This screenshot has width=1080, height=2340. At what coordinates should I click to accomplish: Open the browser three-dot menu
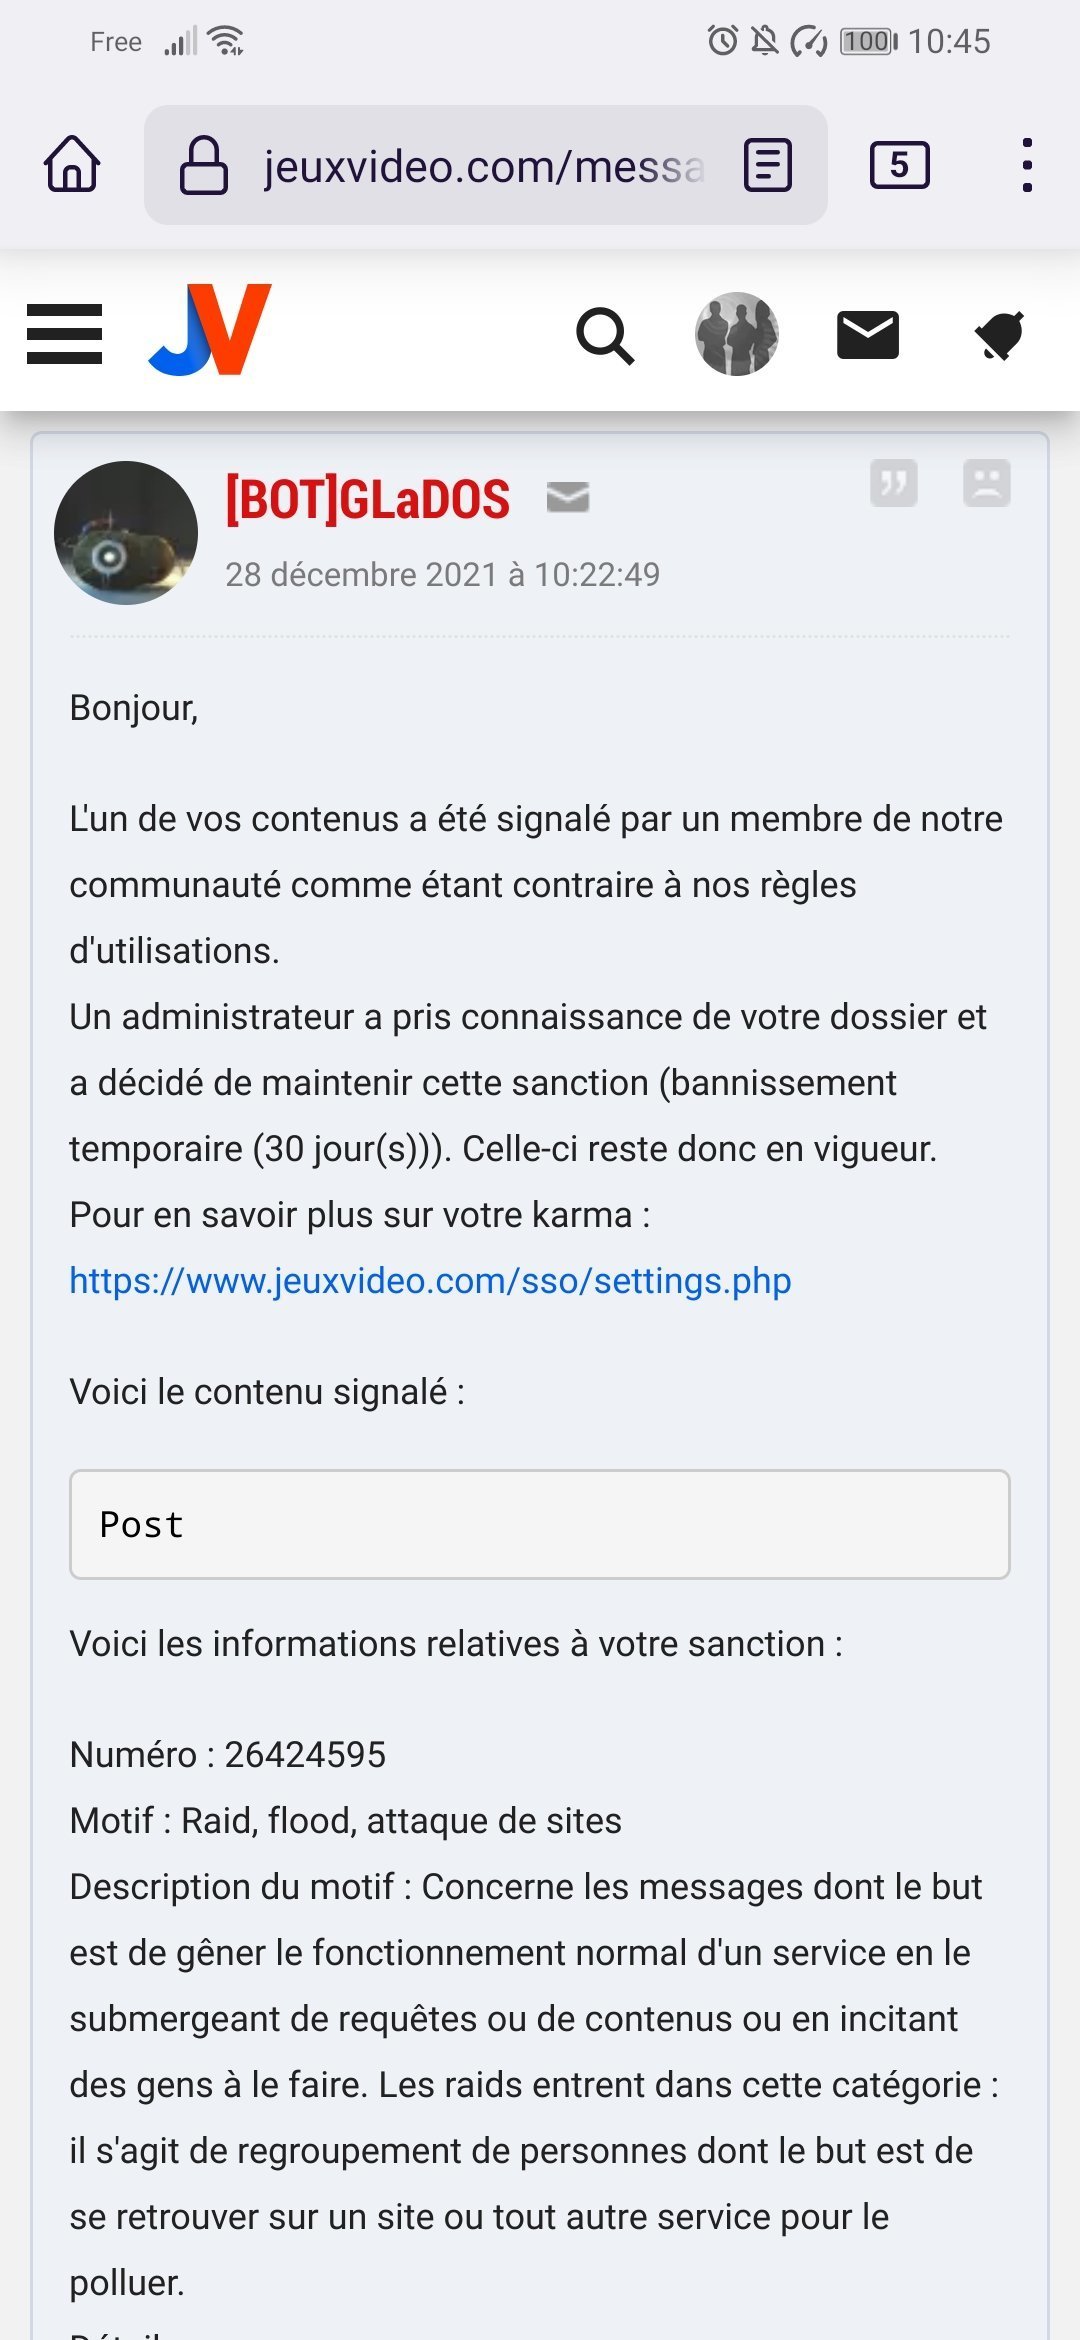point(1026,165)
